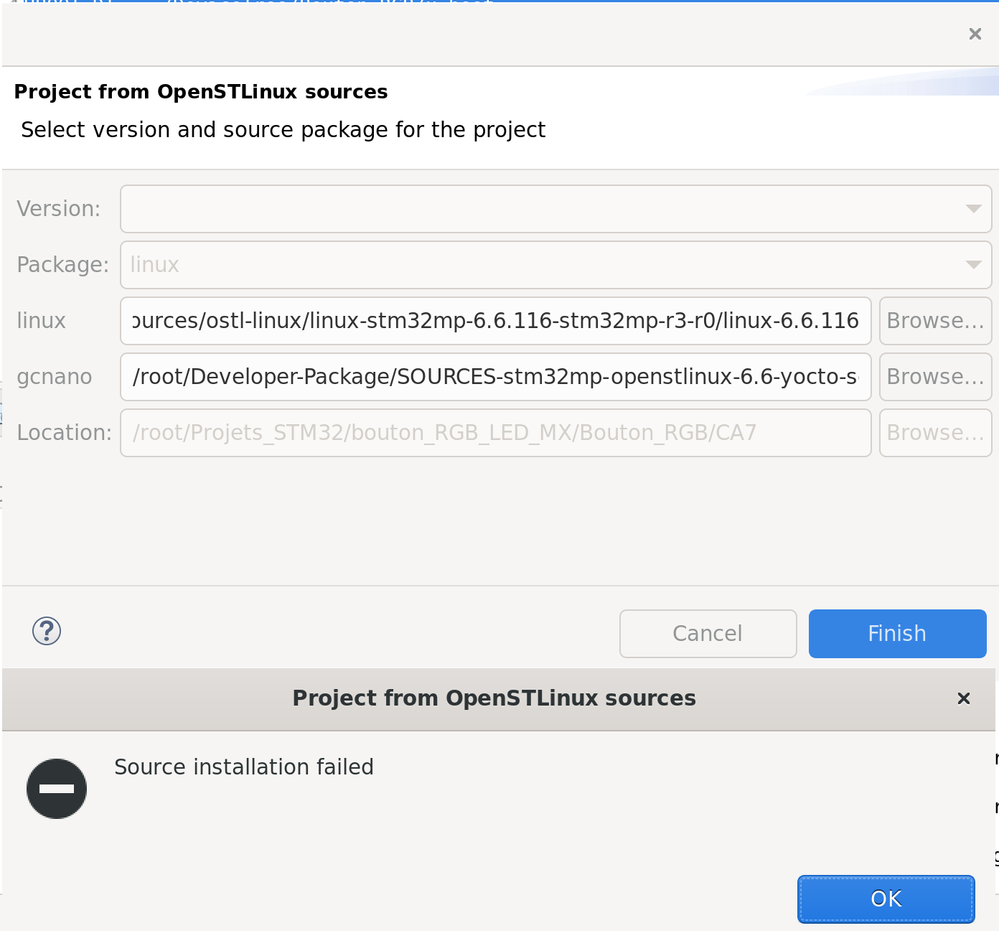Click the Package label
This screenshot has width=999, height=931.
click(63, 265)
